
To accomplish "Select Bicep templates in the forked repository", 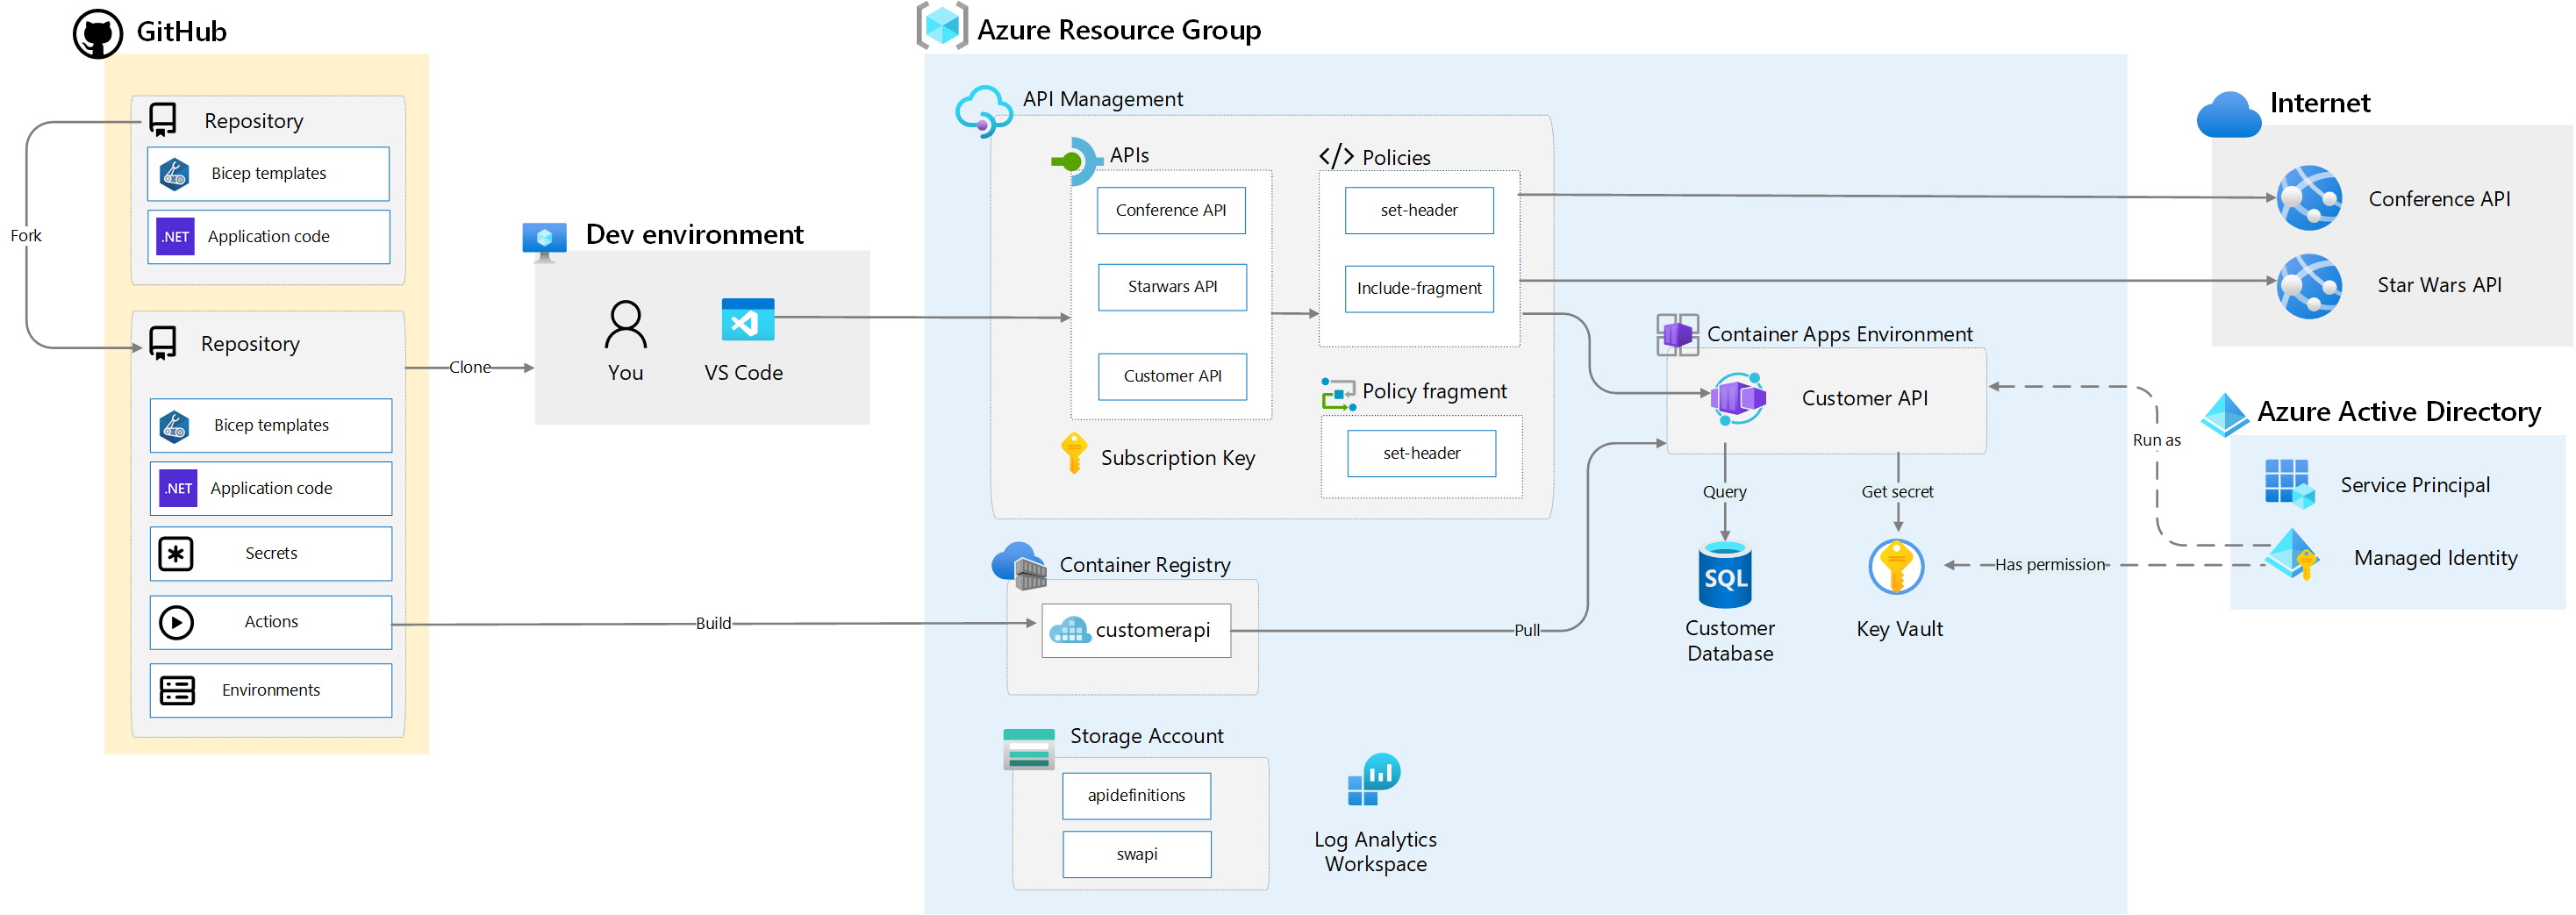I will (x=270, y=425).
